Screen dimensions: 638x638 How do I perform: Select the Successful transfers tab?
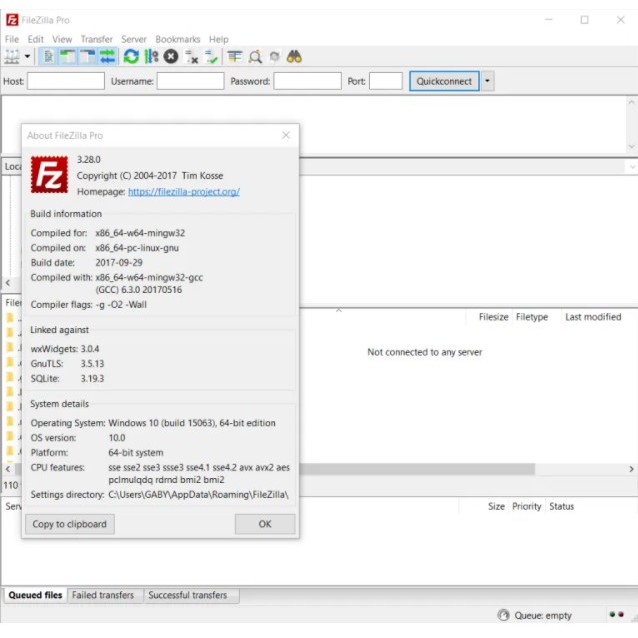(187, 595)
